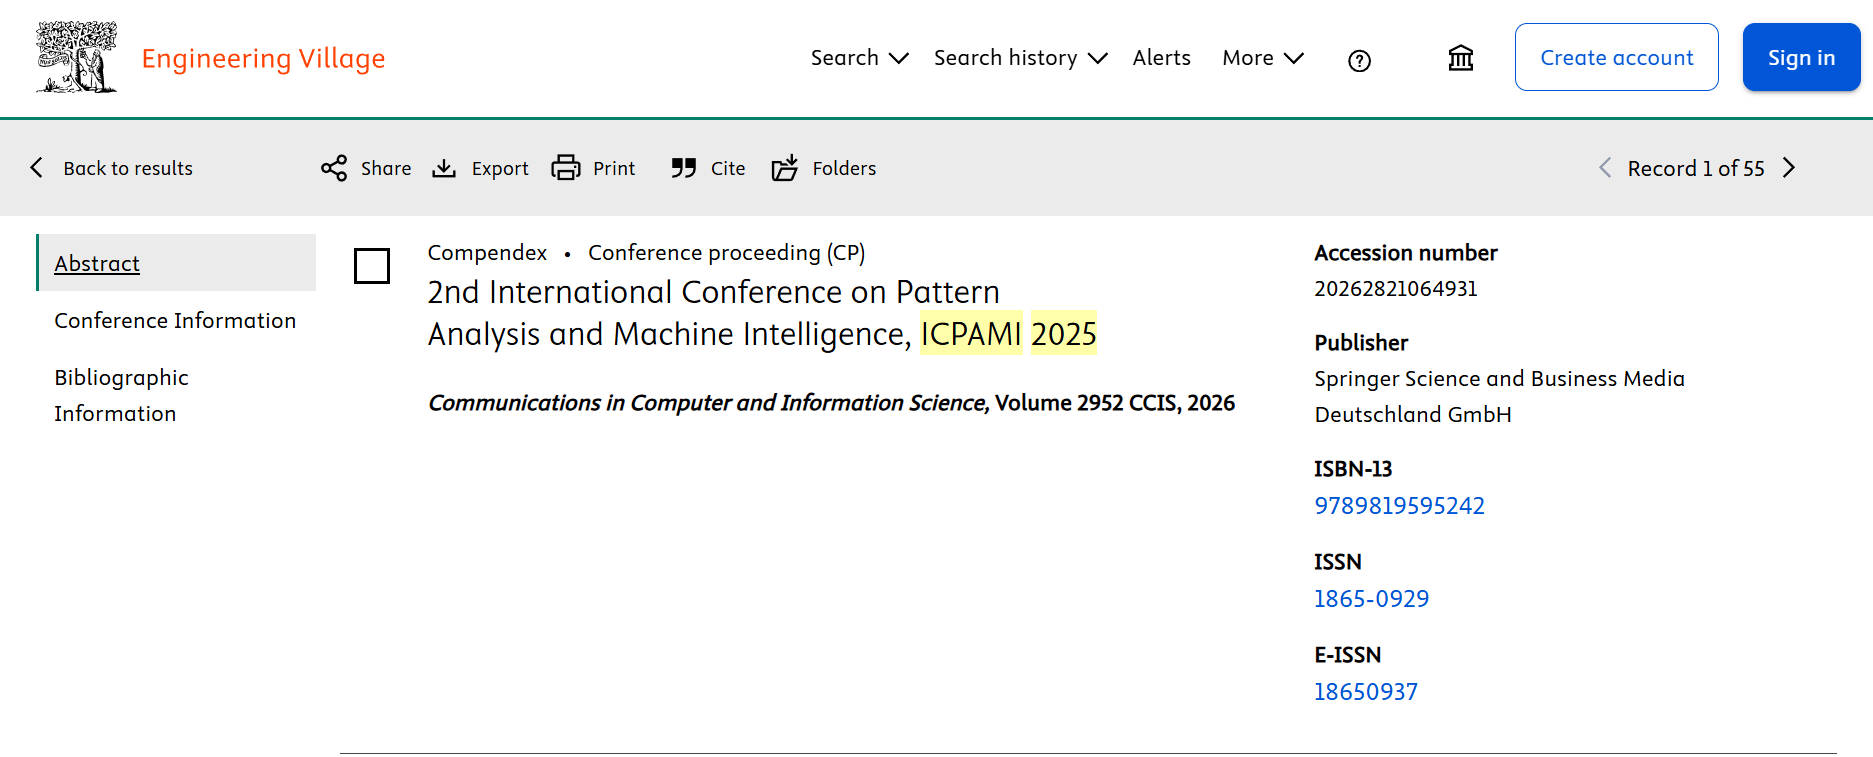Image resolution: width=1873 pixels, height=757 pixels.
Task: Click the Back to results link
Action: pos(128,168)
